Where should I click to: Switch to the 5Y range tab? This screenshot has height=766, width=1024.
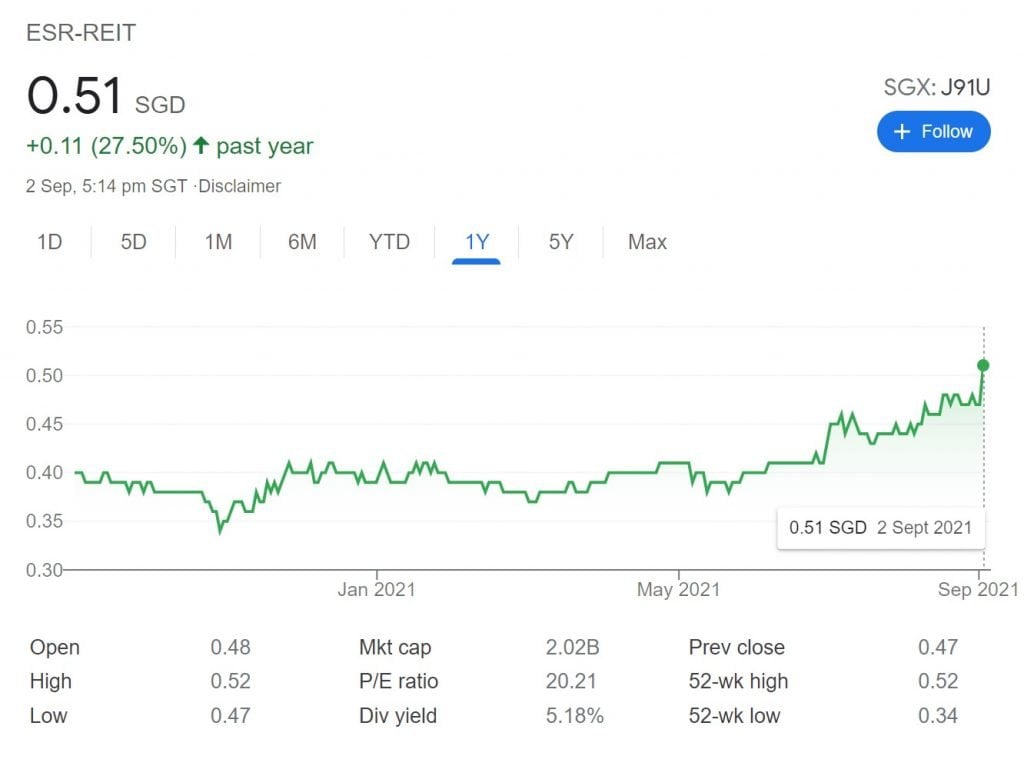(x=561, y=242)
